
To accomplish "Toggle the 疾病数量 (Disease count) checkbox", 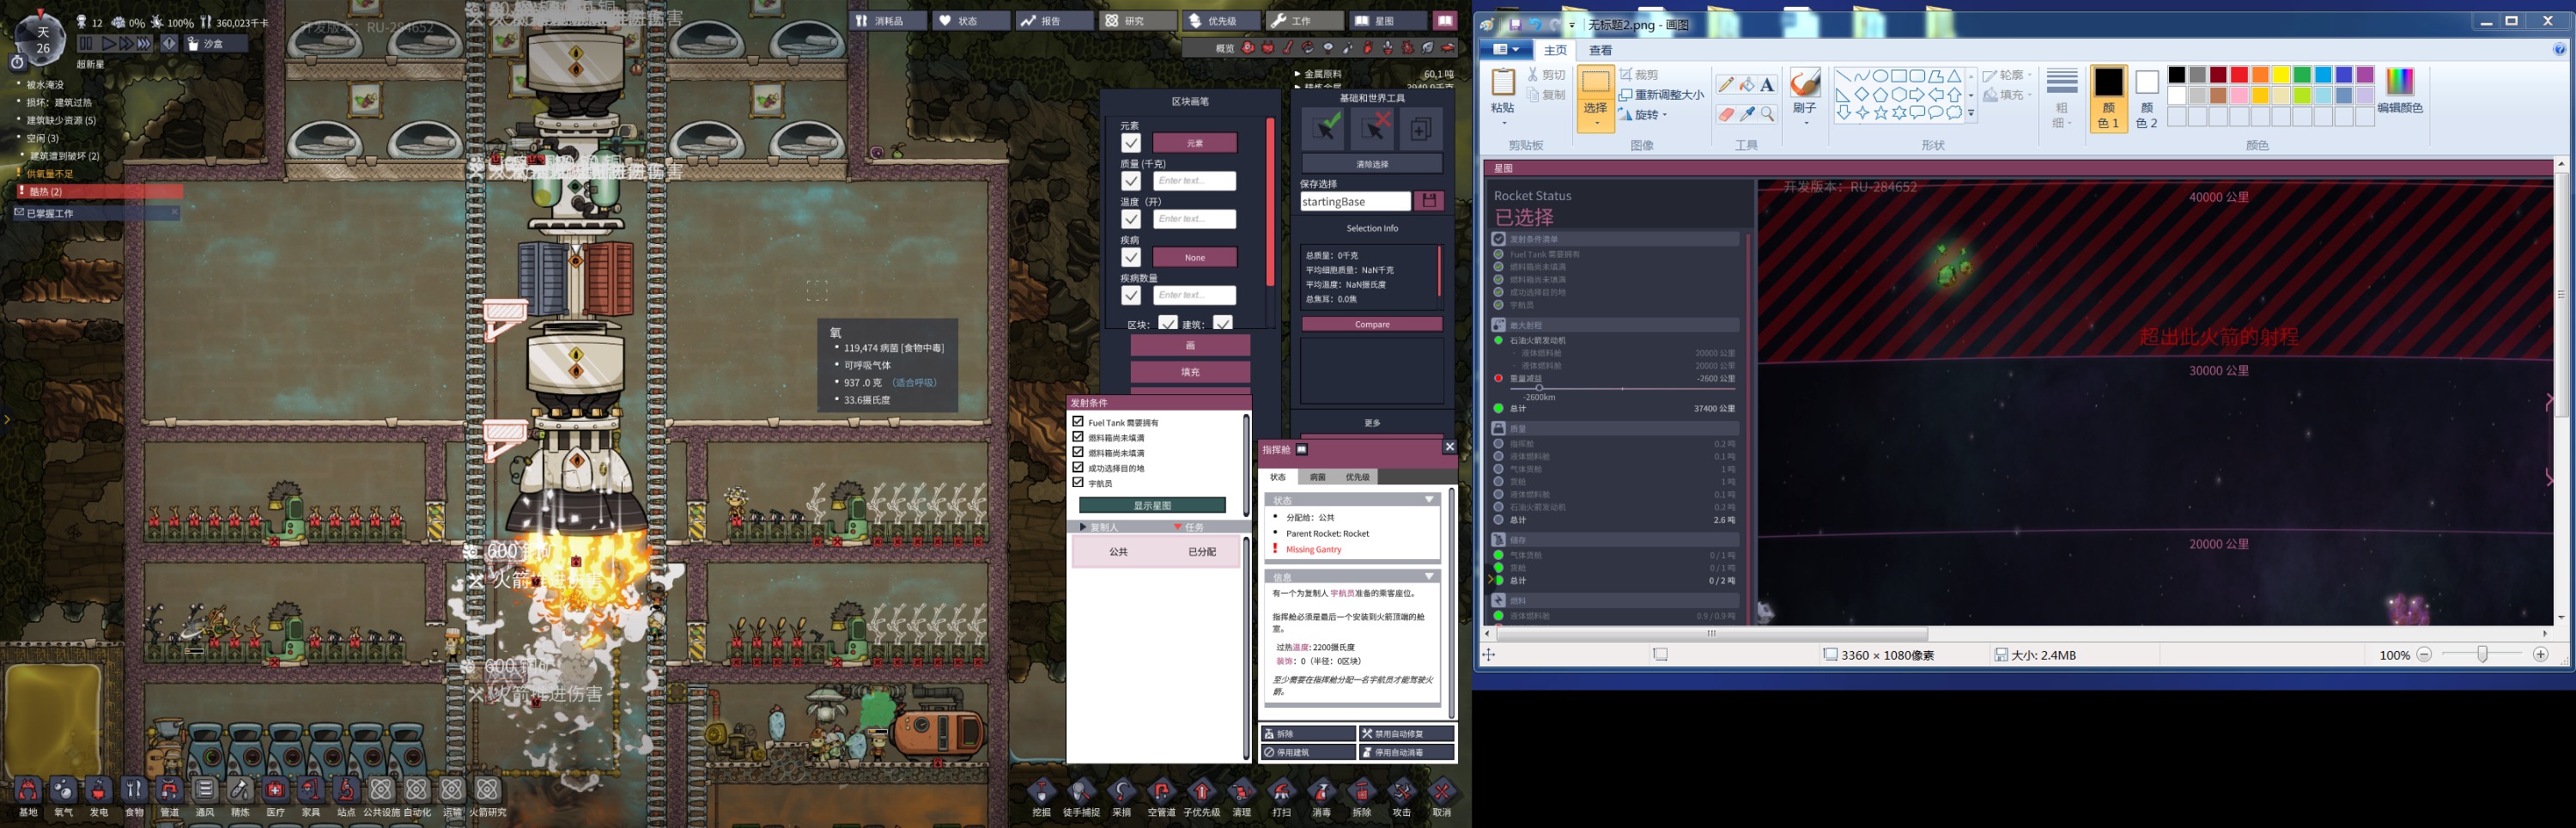I will tap(1130, 296).
